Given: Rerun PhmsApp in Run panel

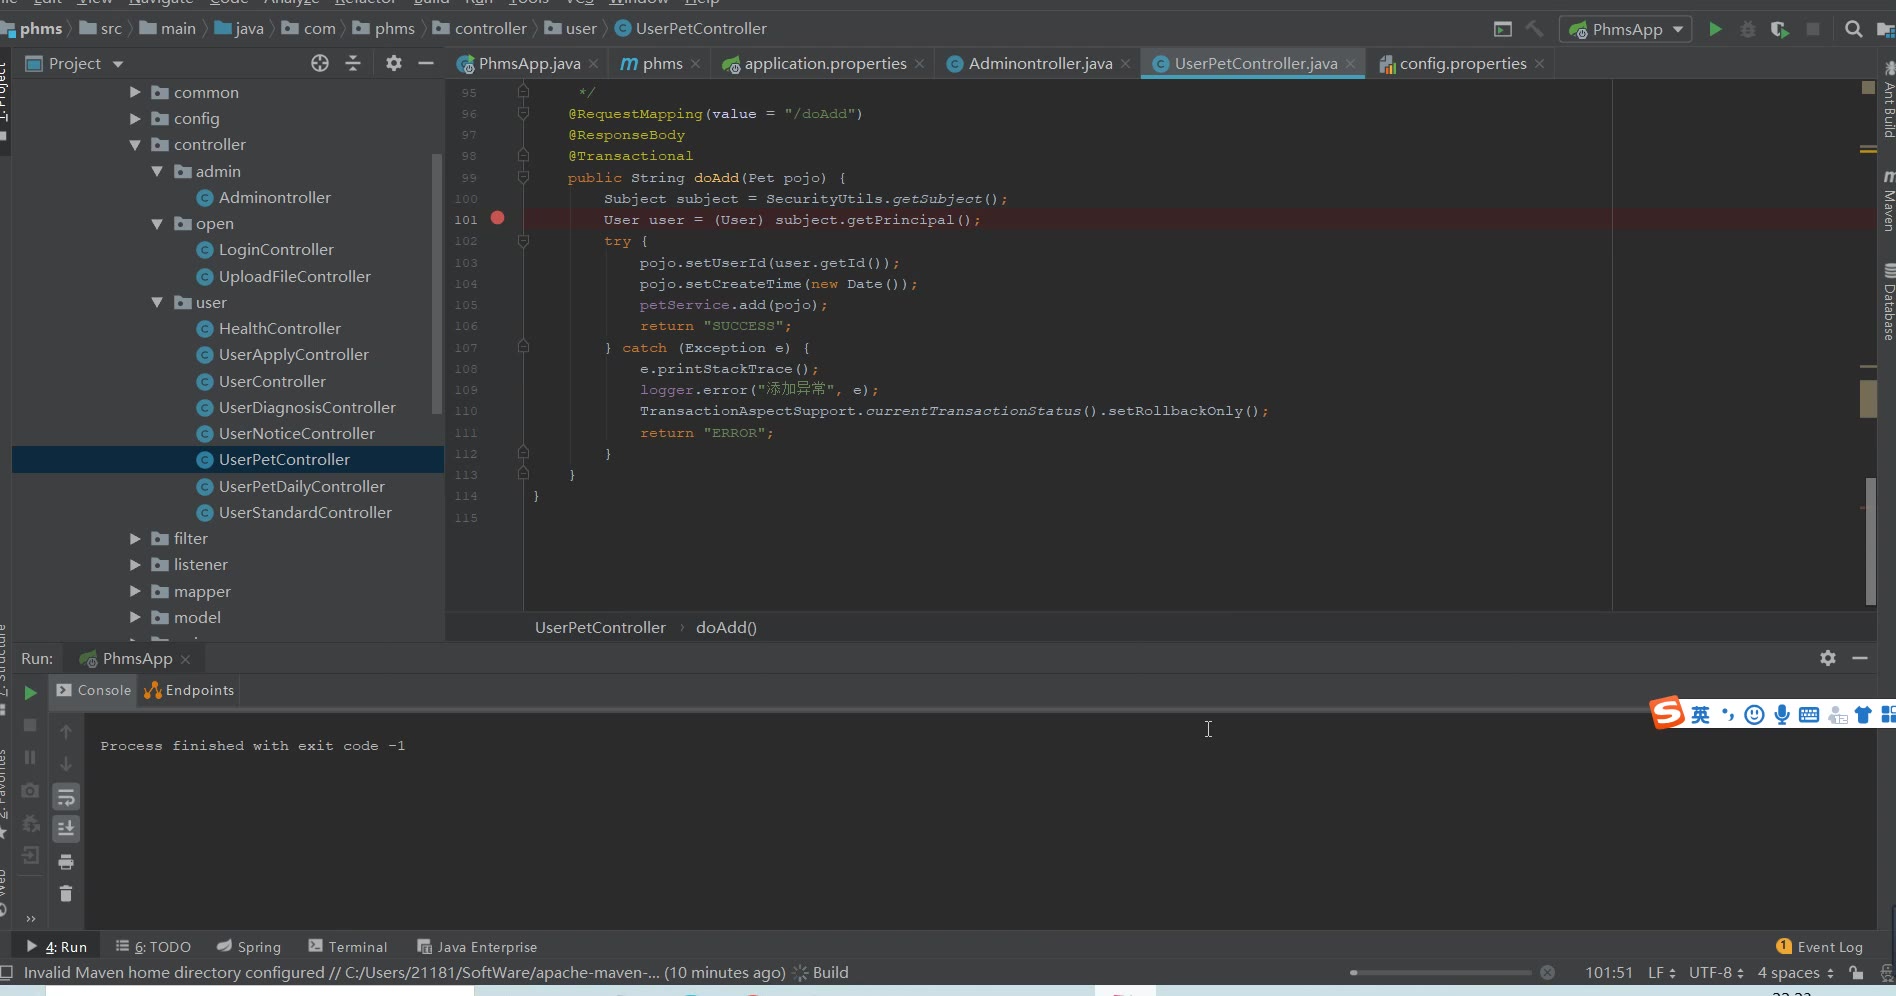Looking at the screenshot, I should tap(30, 692).
